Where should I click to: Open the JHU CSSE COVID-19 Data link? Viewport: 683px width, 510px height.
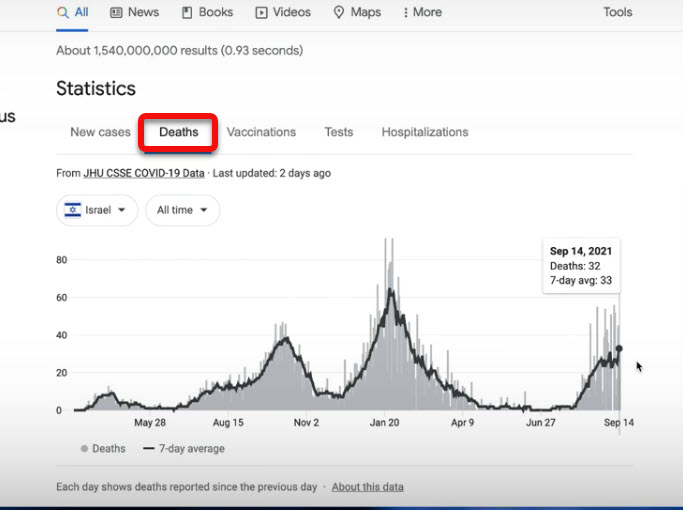click(144, 173)
